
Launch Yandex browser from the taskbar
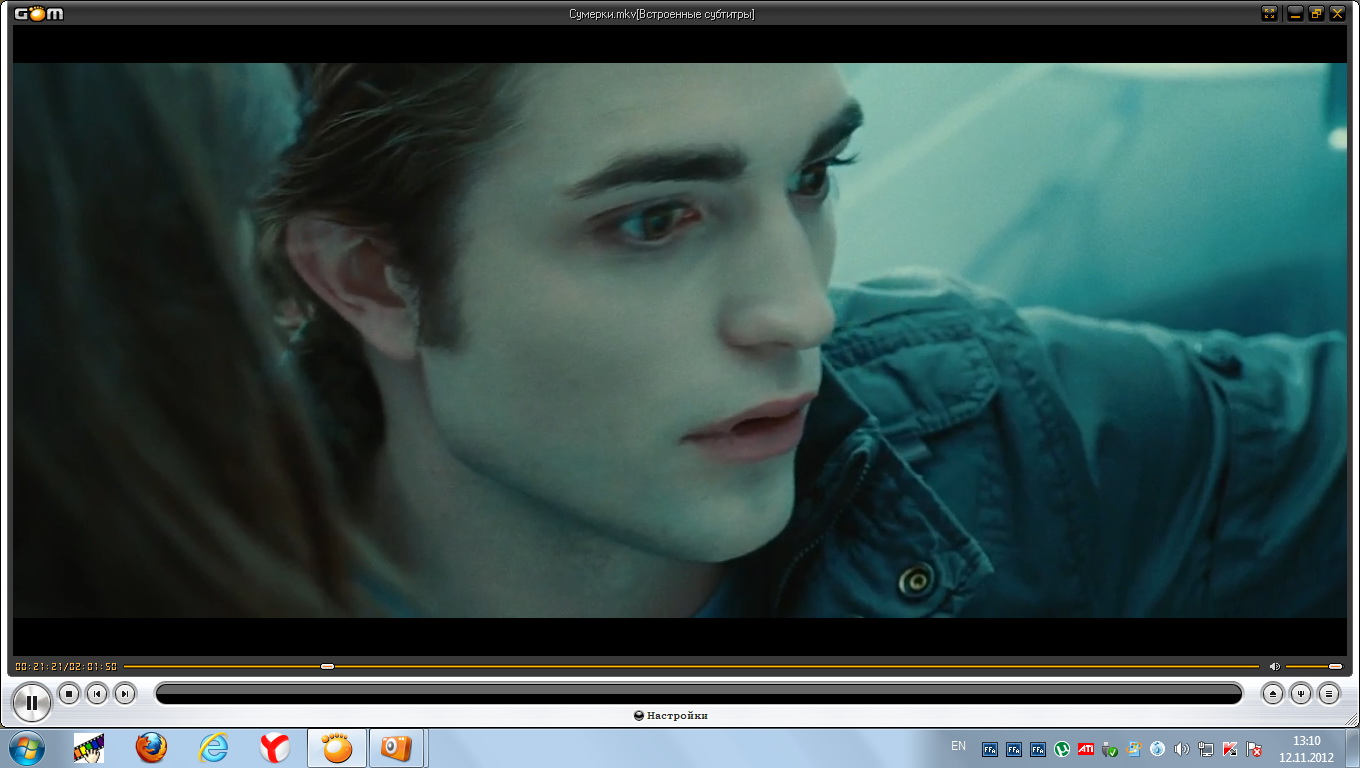(x=275, y=748)
